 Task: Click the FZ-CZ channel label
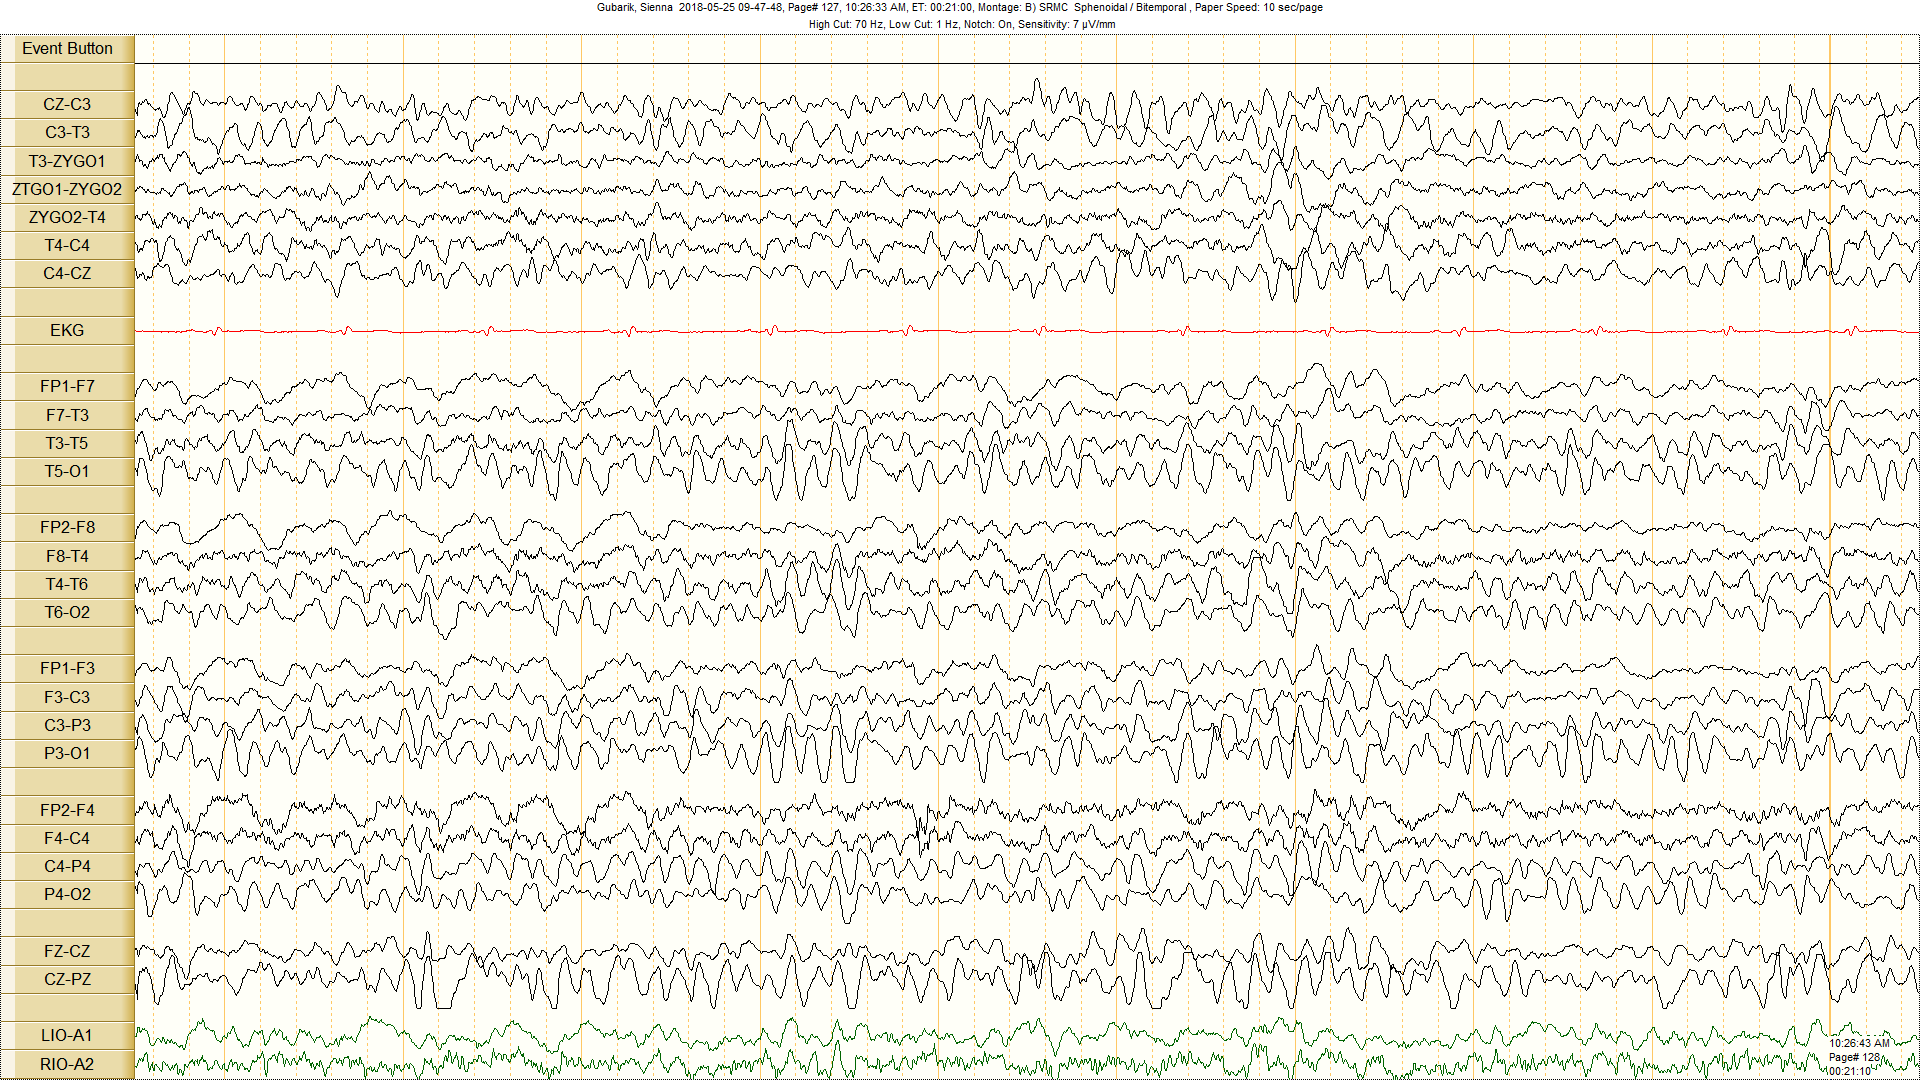coord(67,951)
